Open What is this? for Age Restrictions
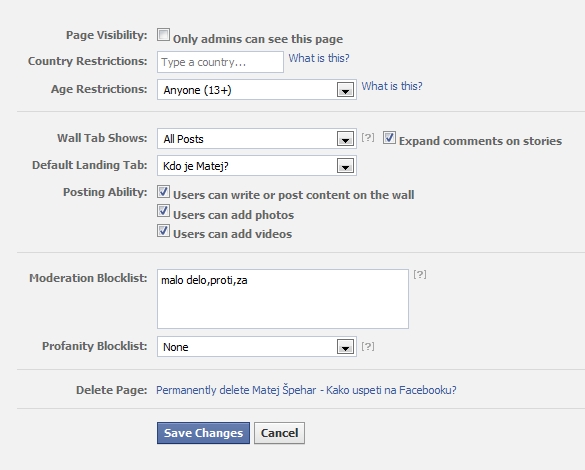The width and height of the screenshot is (585, 470). point(392,86)
